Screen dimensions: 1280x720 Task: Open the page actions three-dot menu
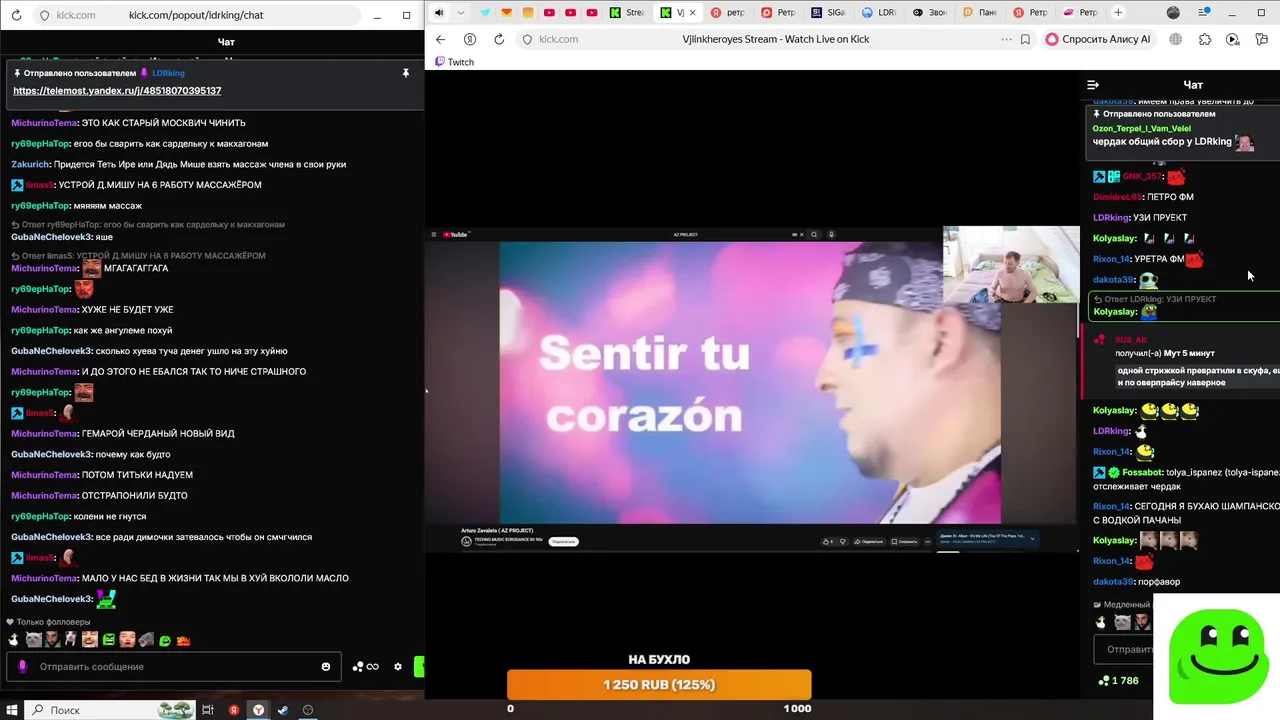1006,39
